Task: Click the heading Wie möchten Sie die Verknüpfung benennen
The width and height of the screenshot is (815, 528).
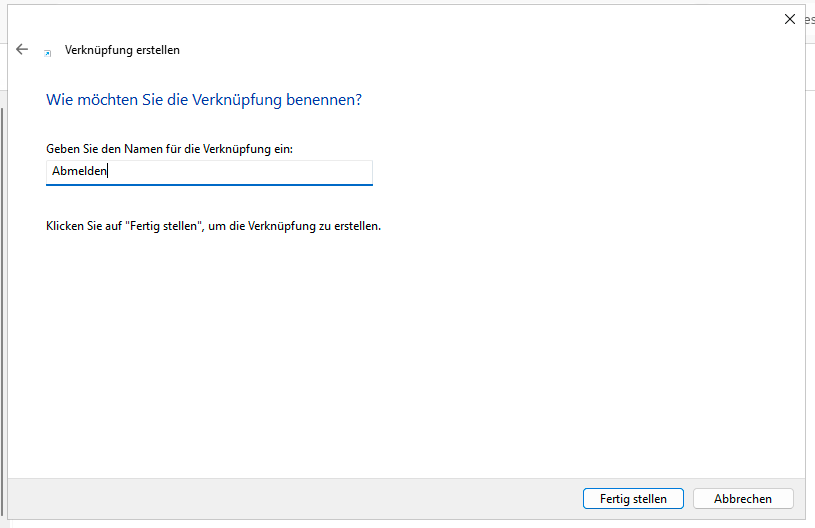Action: 204,101
